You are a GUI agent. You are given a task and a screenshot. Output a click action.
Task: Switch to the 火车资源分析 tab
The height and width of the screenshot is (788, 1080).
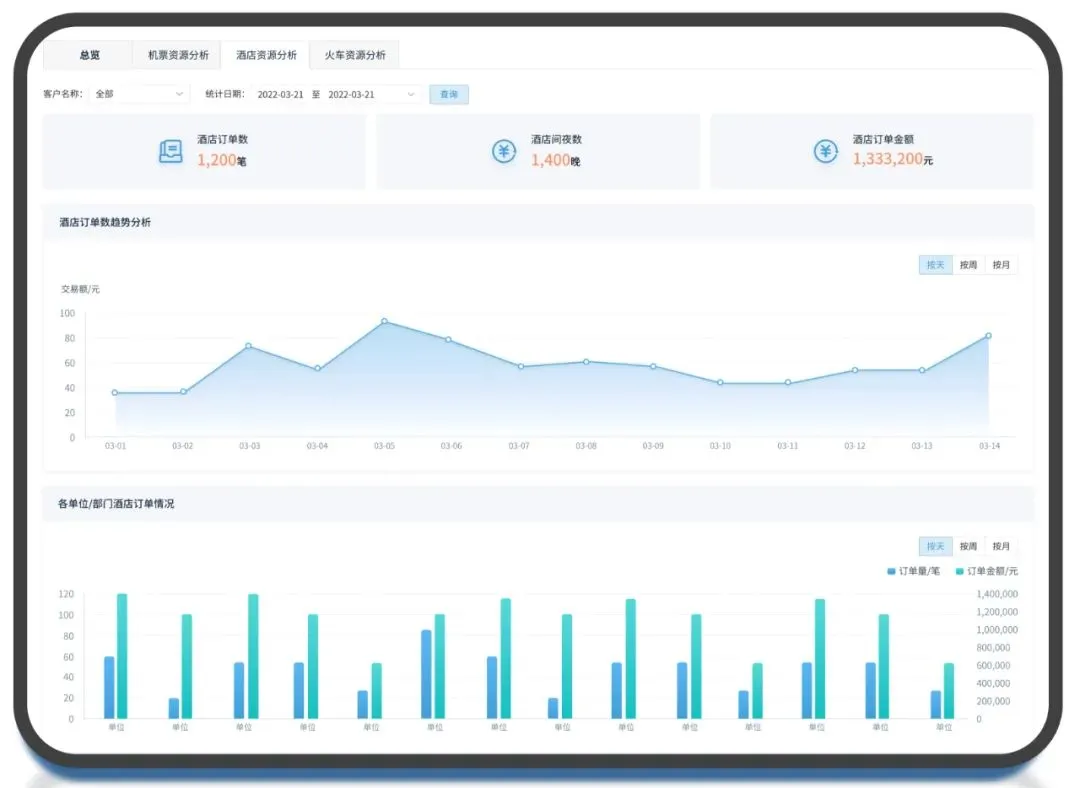click(x=354, y=55)
